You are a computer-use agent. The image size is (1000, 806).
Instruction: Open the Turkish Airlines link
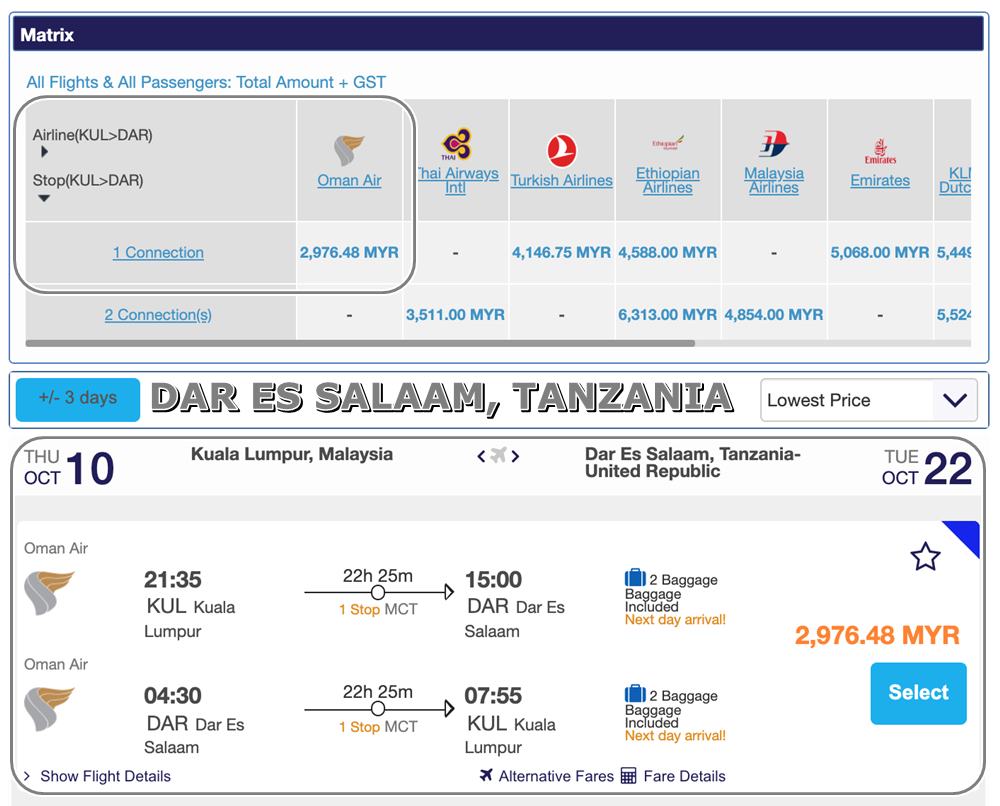coord(562,180)
